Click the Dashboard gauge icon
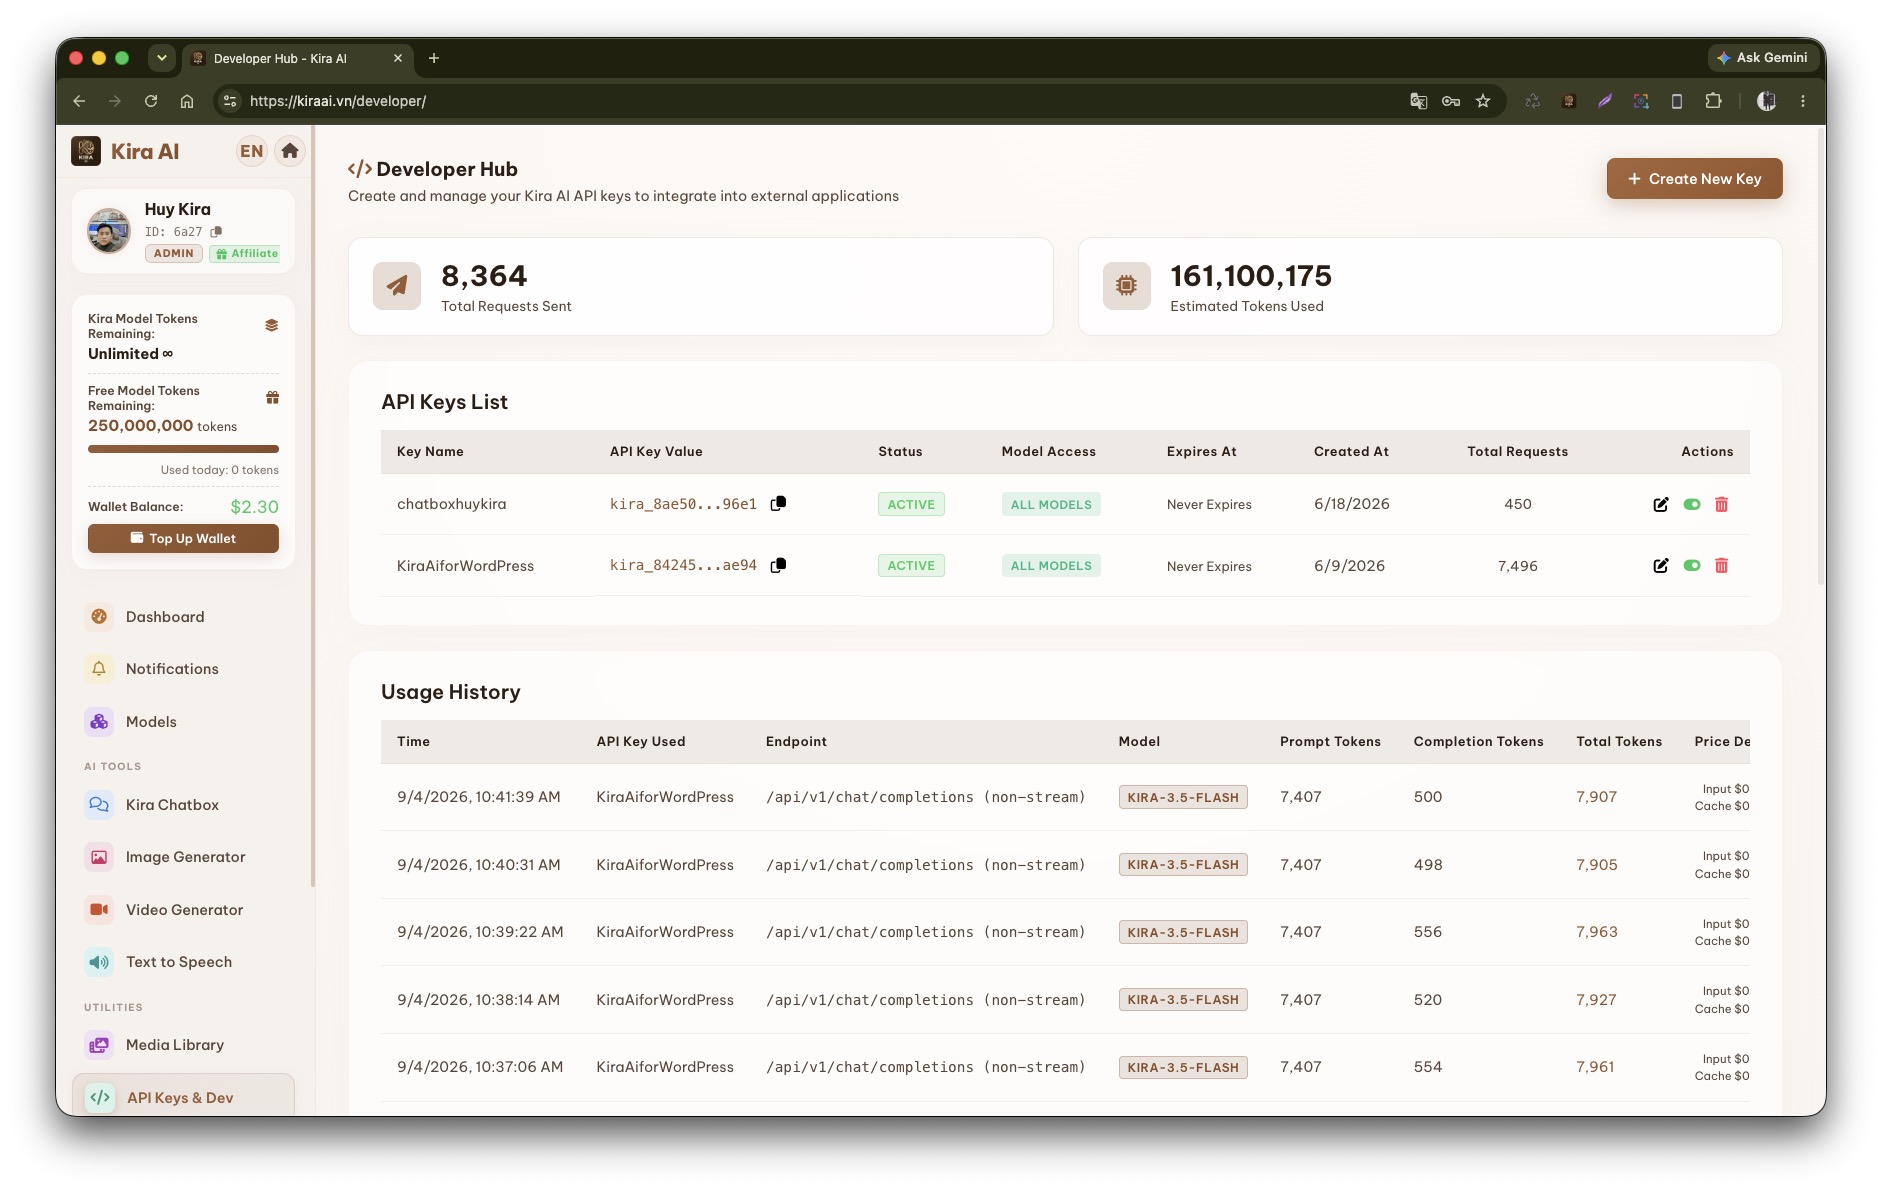Screen dimensions: 1882x1190 tap(99, 617)
